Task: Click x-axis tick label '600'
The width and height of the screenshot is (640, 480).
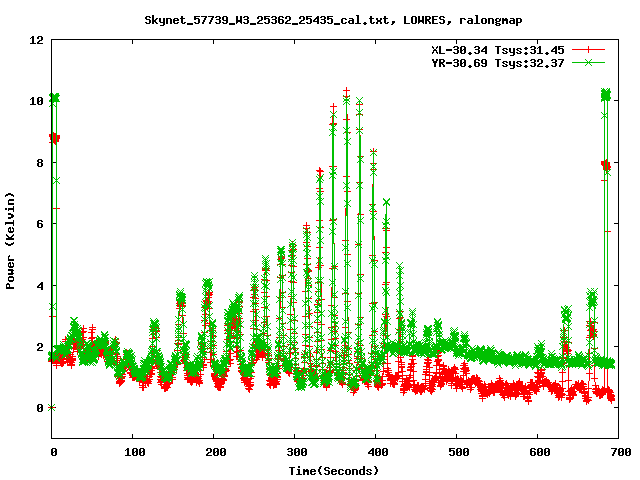Action: pos(540,452)
